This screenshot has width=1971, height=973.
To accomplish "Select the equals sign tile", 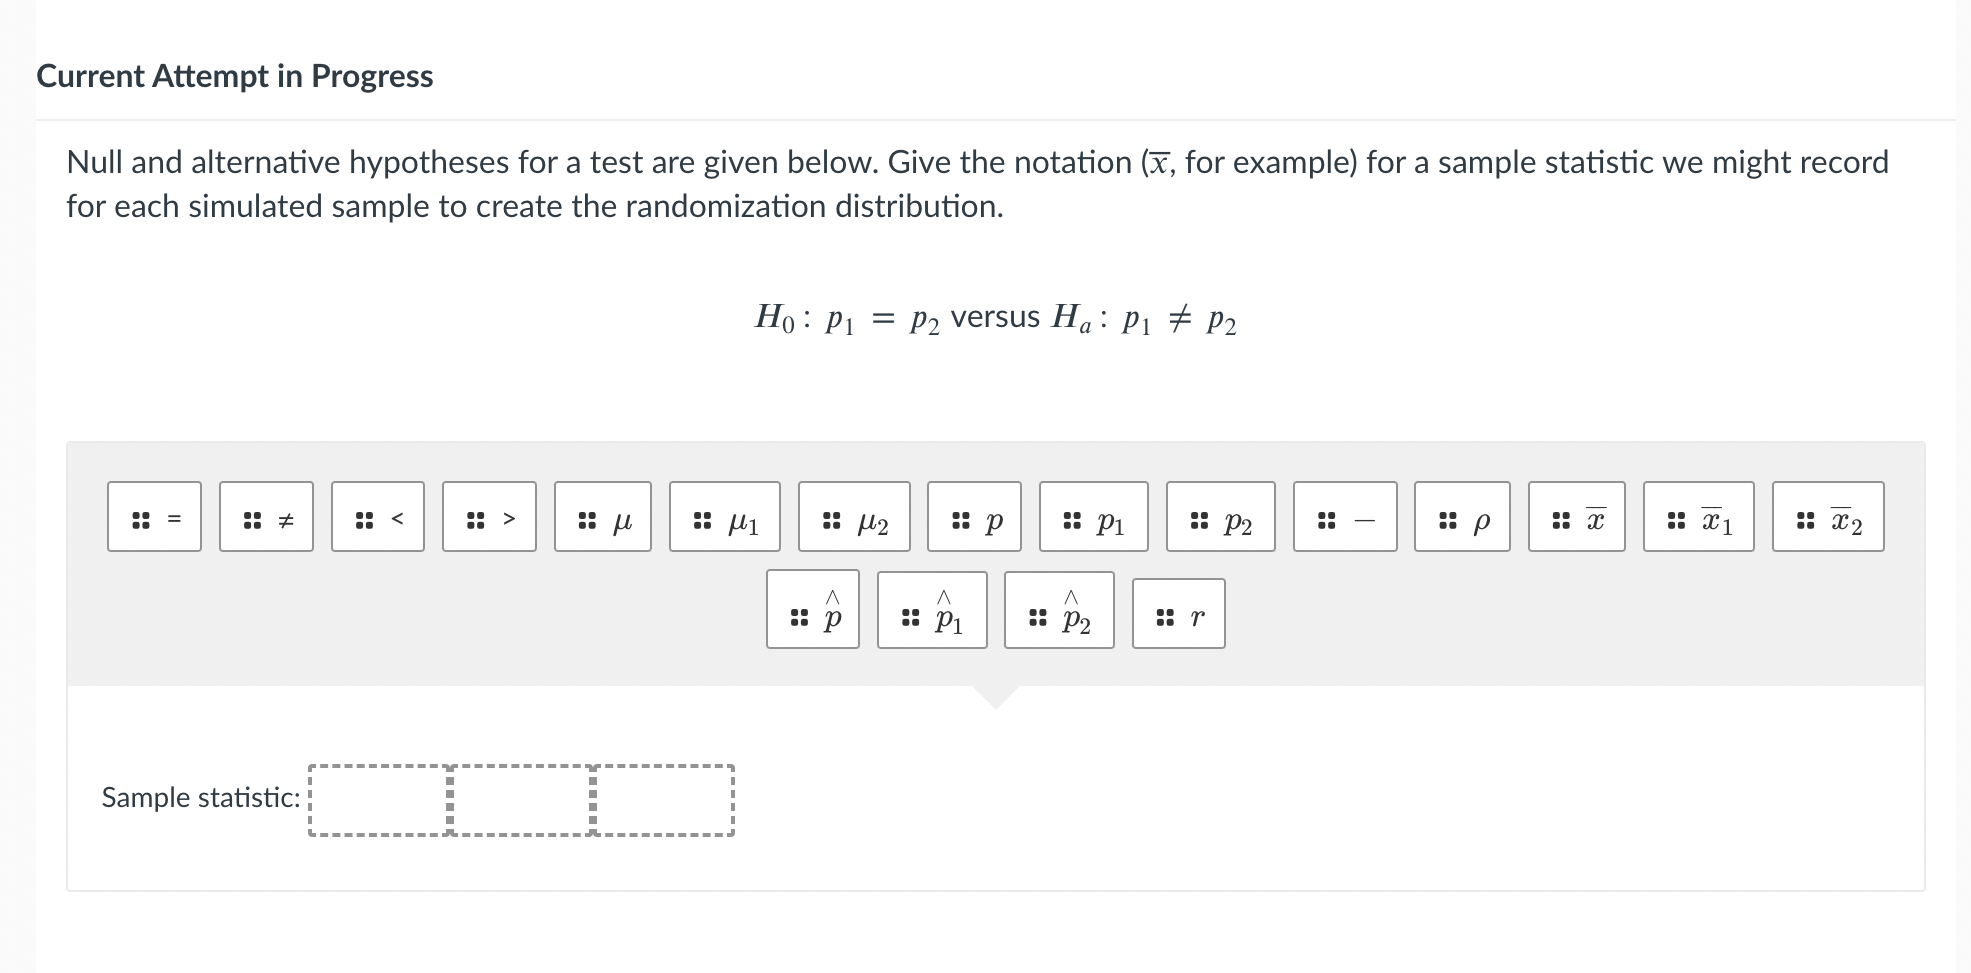I will pyautogui.click(x=154, y=517).
